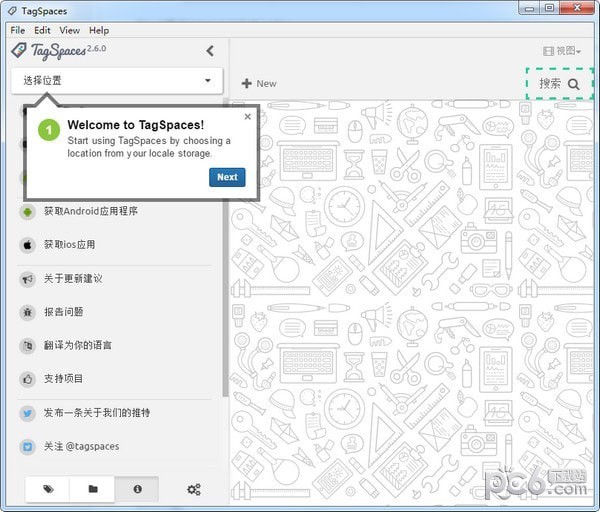Click the Android robot icon
The width and height of the screenshot is (600, 512).
point(28,212)
